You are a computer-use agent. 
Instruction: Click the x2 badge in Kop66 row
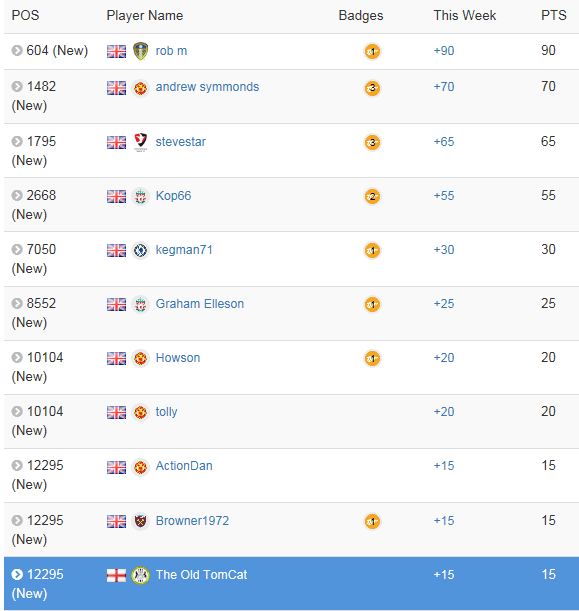pos(372,196)
